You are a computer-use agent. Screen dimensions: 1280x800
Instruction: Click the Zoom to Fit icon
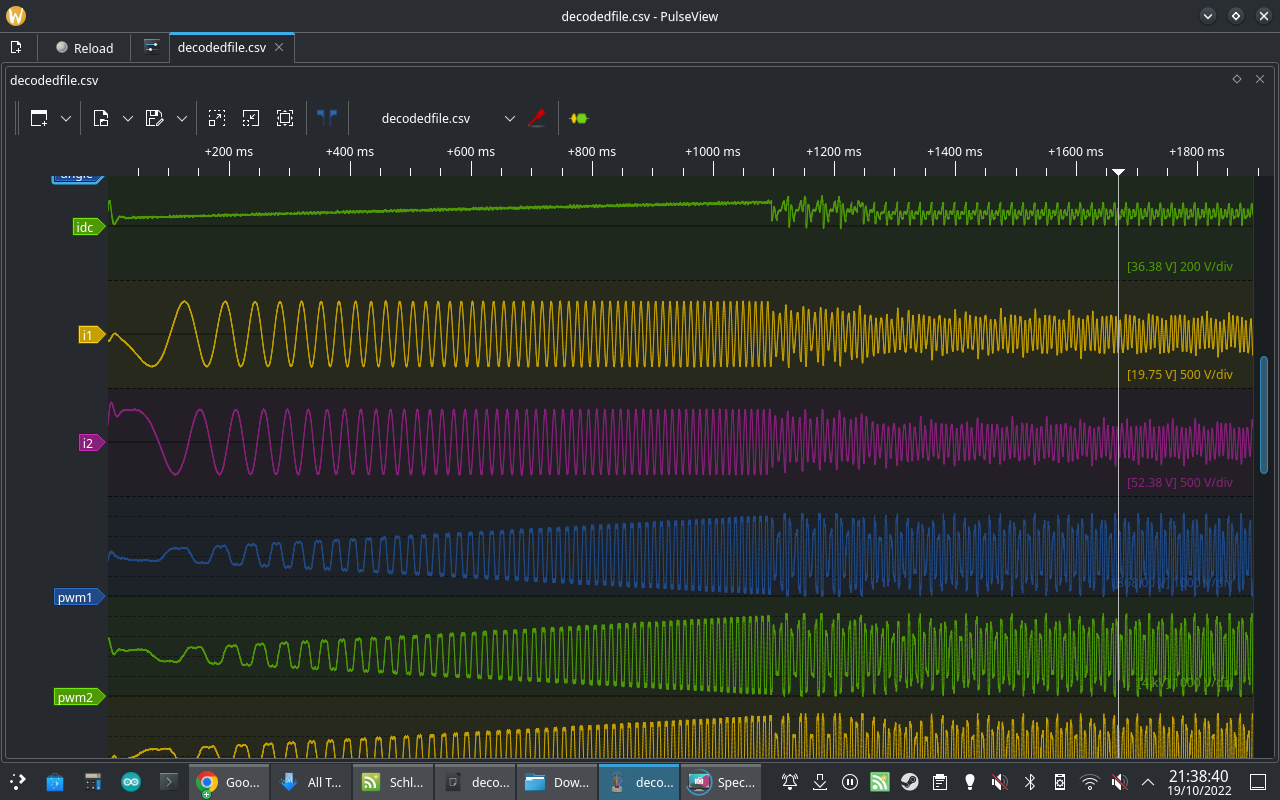tap(285, 118)
